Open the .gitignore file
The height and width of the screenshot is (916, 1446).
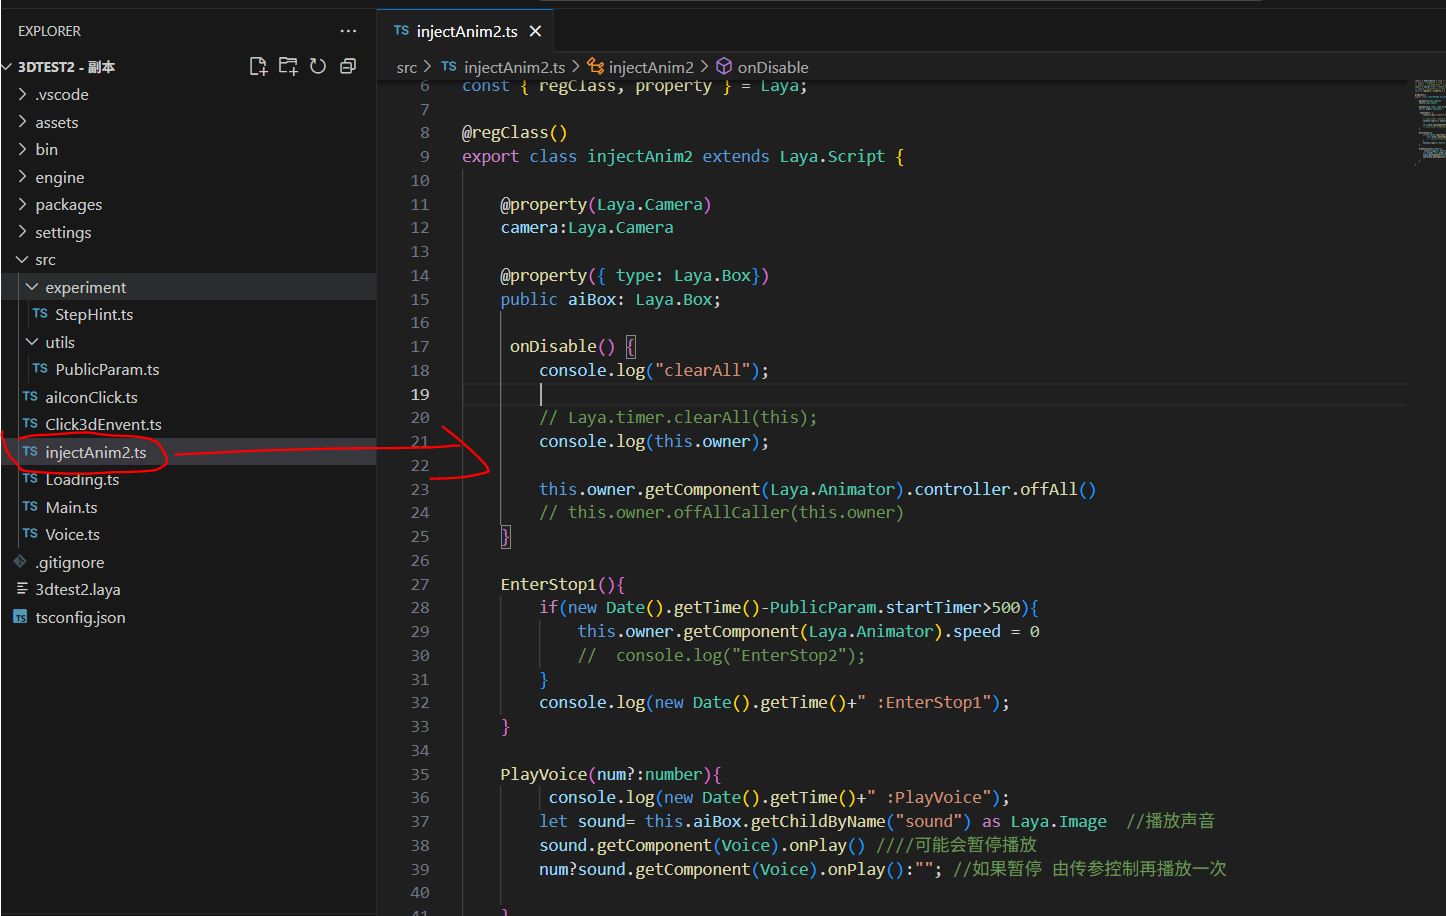(x=69, y=562)
